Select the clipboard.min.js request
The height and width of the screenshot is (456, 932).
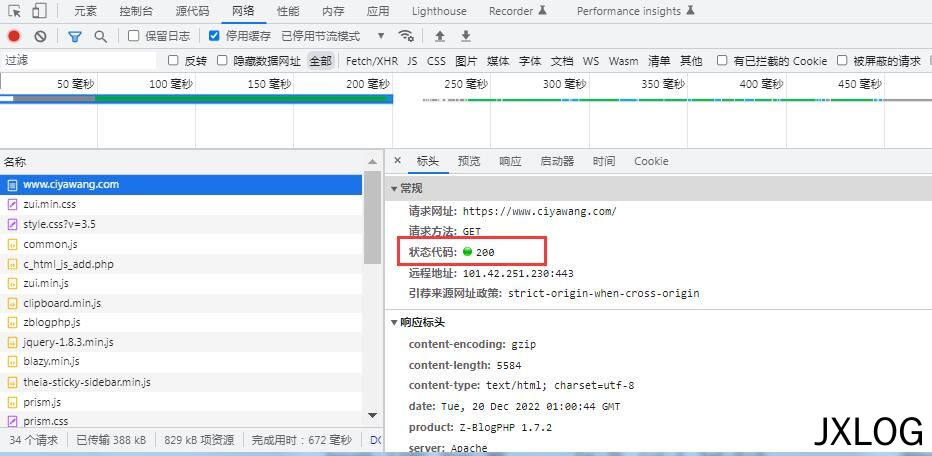click(181, 303)
